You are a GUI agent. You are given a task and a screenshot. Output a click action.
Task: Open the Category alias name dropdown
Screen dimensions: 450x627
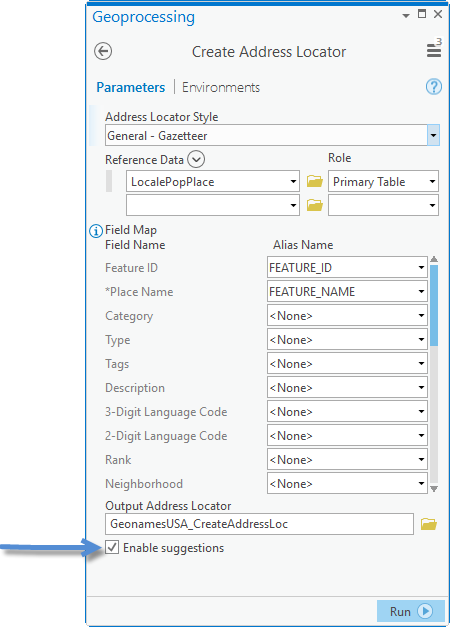click(347, 315)
